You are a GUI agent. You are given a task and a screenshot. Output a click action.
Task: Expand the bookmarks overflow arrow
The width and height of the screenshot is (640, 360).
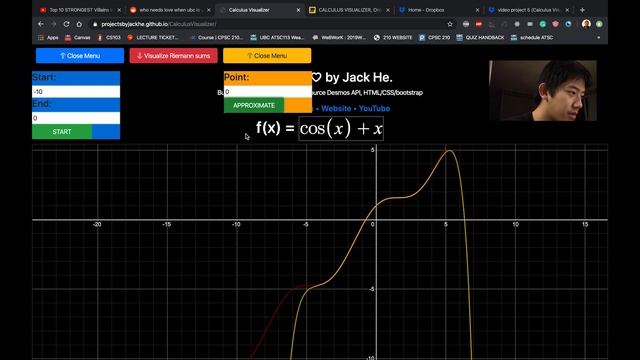coord(599,38)
